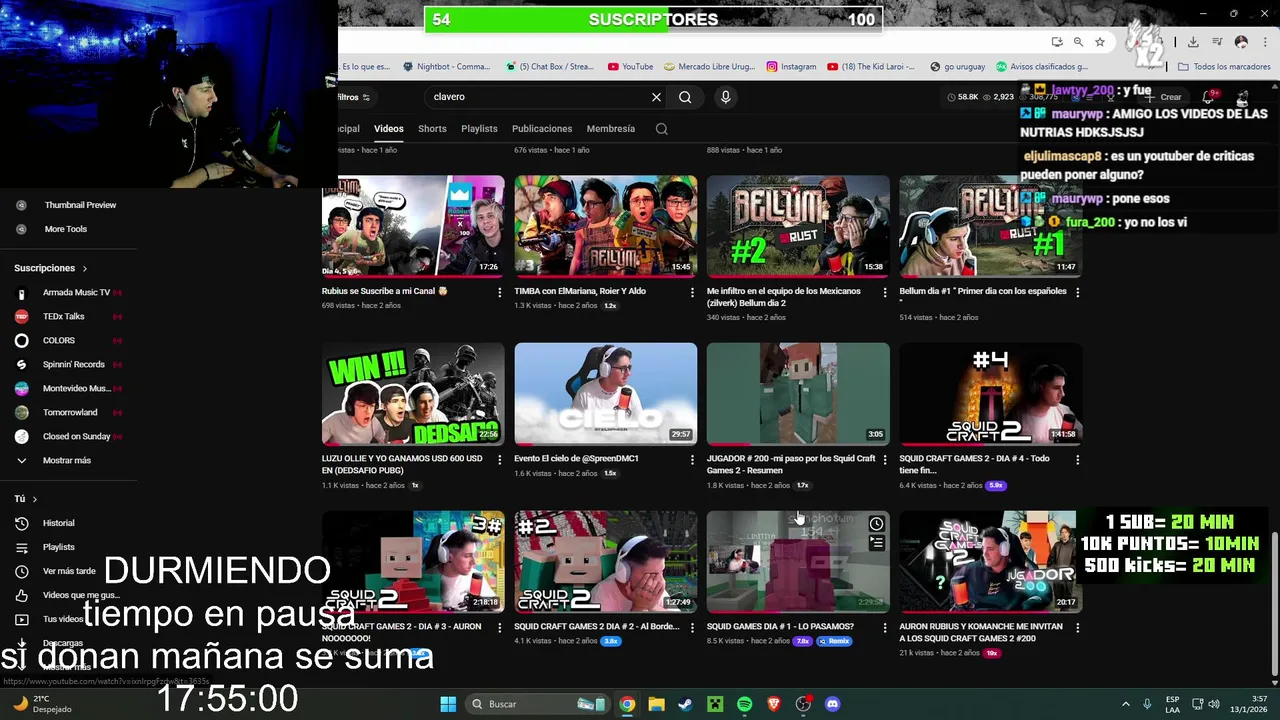Click 'AURON RUBIUS Y KOMANCHE' video title
This screenshot has width=1280, height=720.
click(981, 632)
